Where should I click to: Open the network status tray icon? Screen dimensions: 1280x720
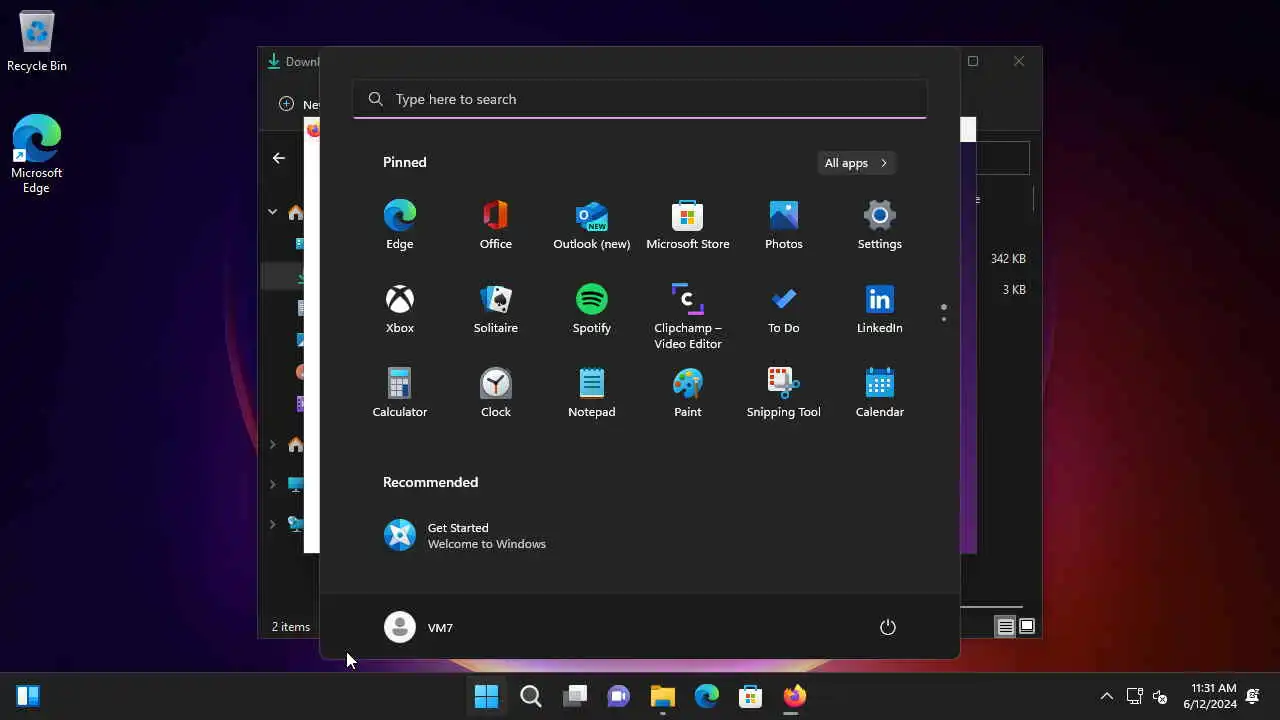[x=1134, y=696]
